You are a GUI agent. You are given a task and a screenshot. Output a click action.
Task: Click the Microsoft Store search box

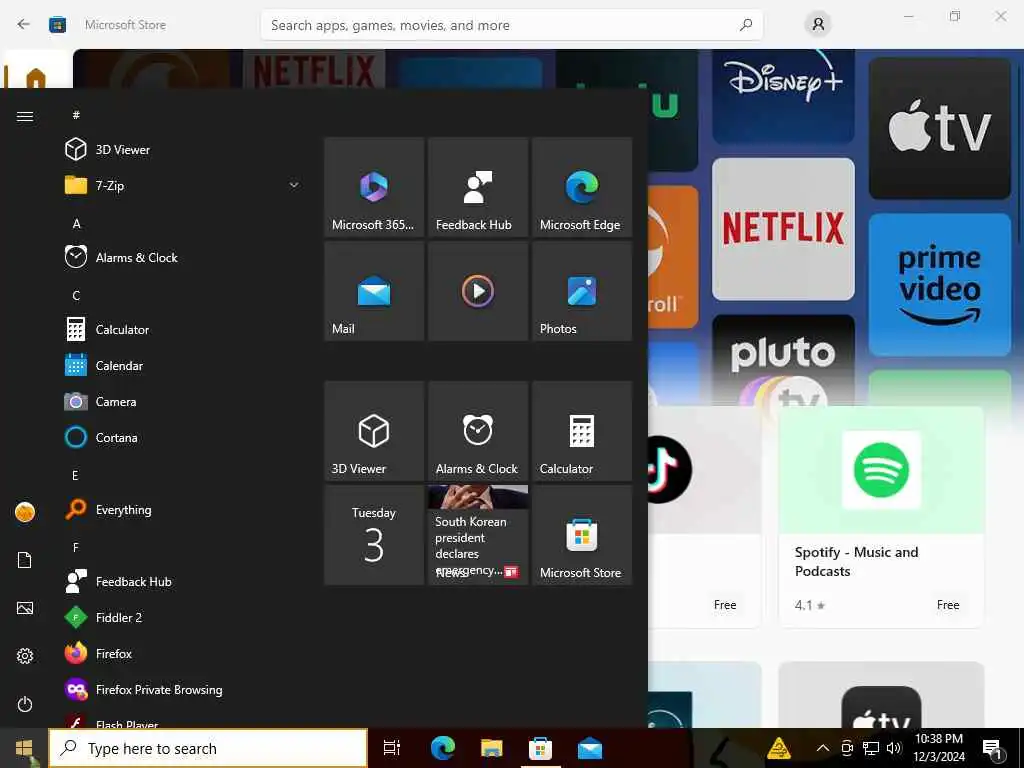tap(511, 25)
